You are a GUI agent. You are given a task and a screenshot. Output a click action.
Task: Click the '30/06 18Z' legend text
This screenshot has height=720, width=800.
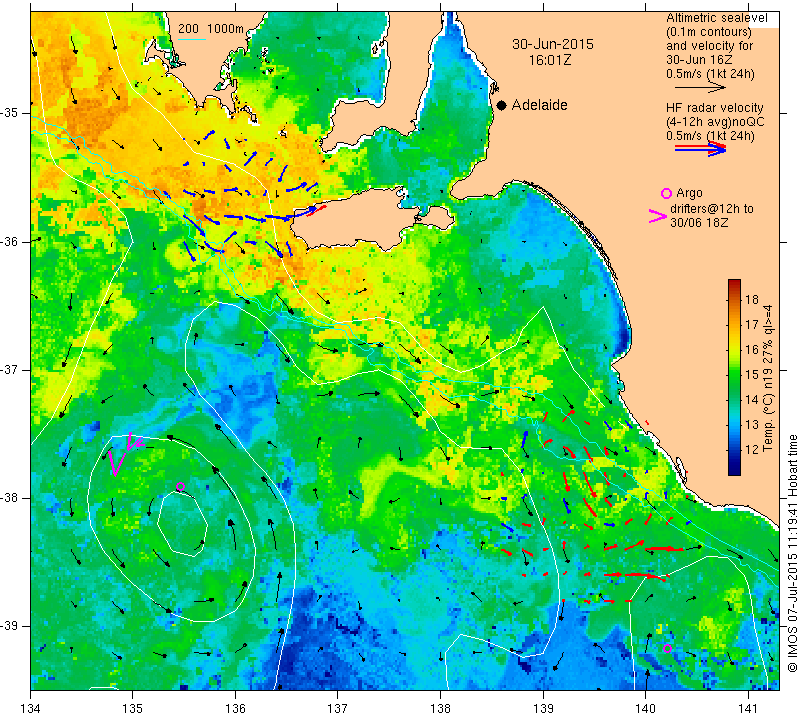[699, 223]
